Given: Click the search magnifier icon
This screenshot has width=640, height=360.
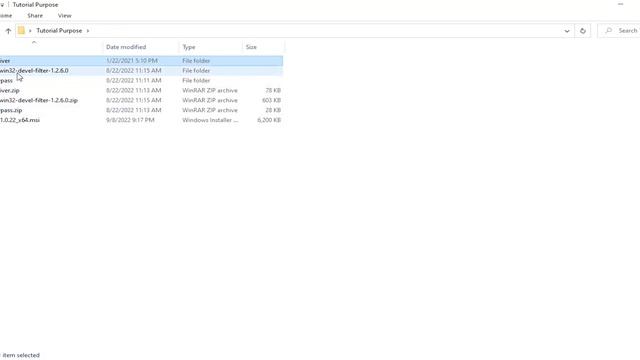Looking at the screenshot, I should click(609, 31).
